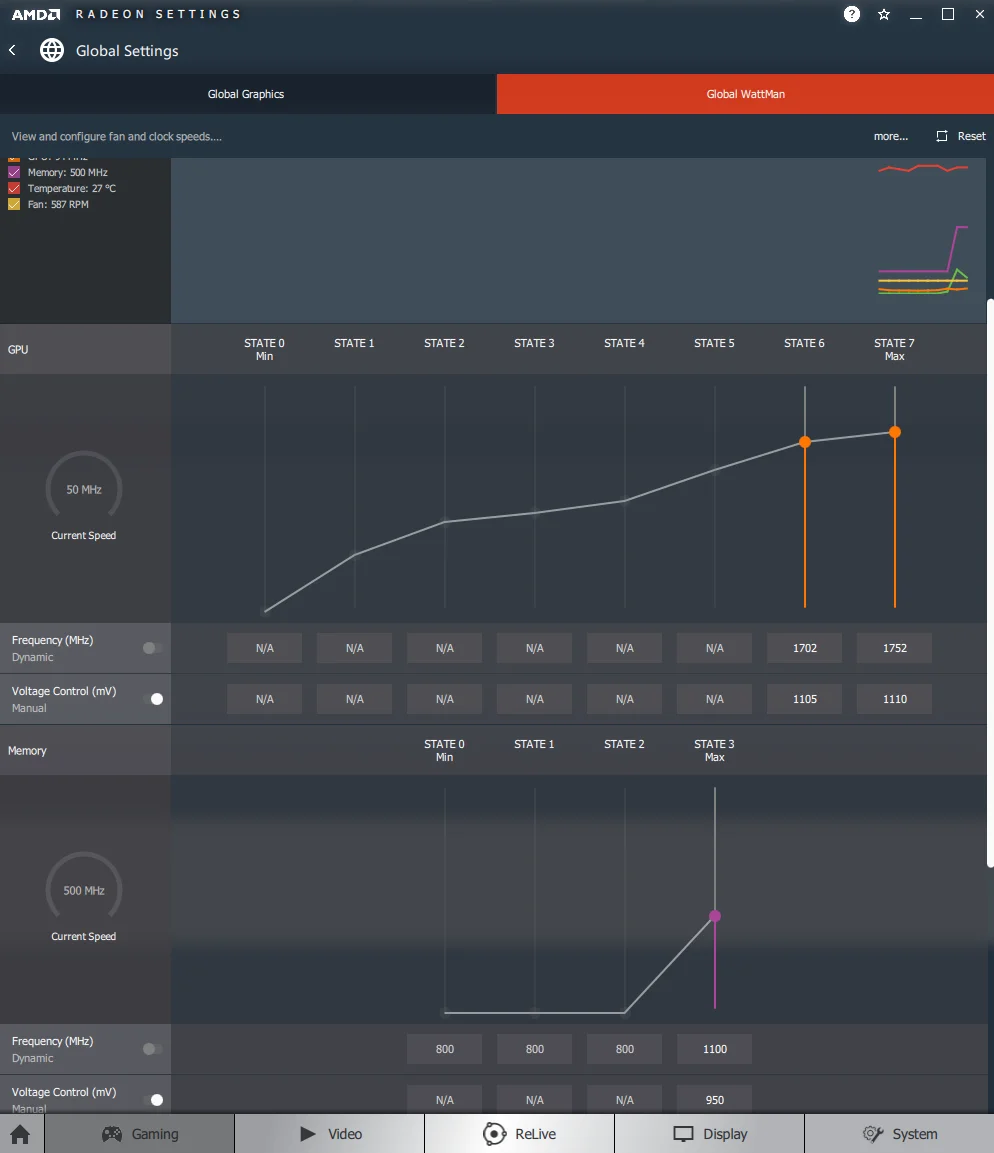Click the back arrow icon
Viewport: 994px width, 1153px height.
12,50
